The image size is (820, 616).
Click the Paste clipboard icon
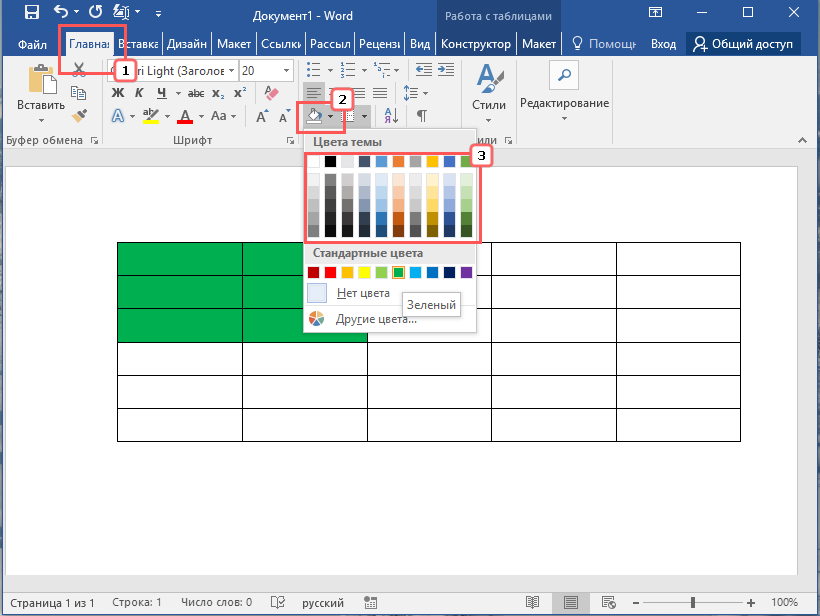[x=41, y=88]
